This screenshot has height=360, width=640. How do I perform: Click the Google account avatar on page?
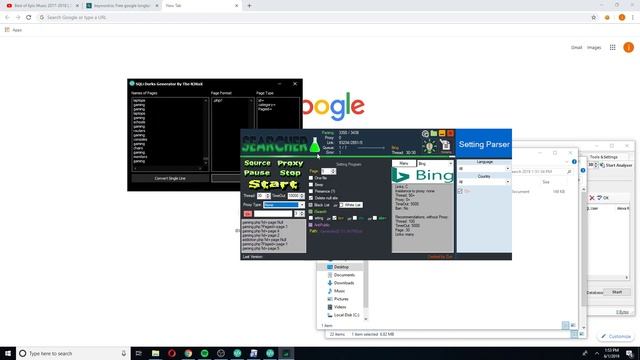click(x=629, y=47)
